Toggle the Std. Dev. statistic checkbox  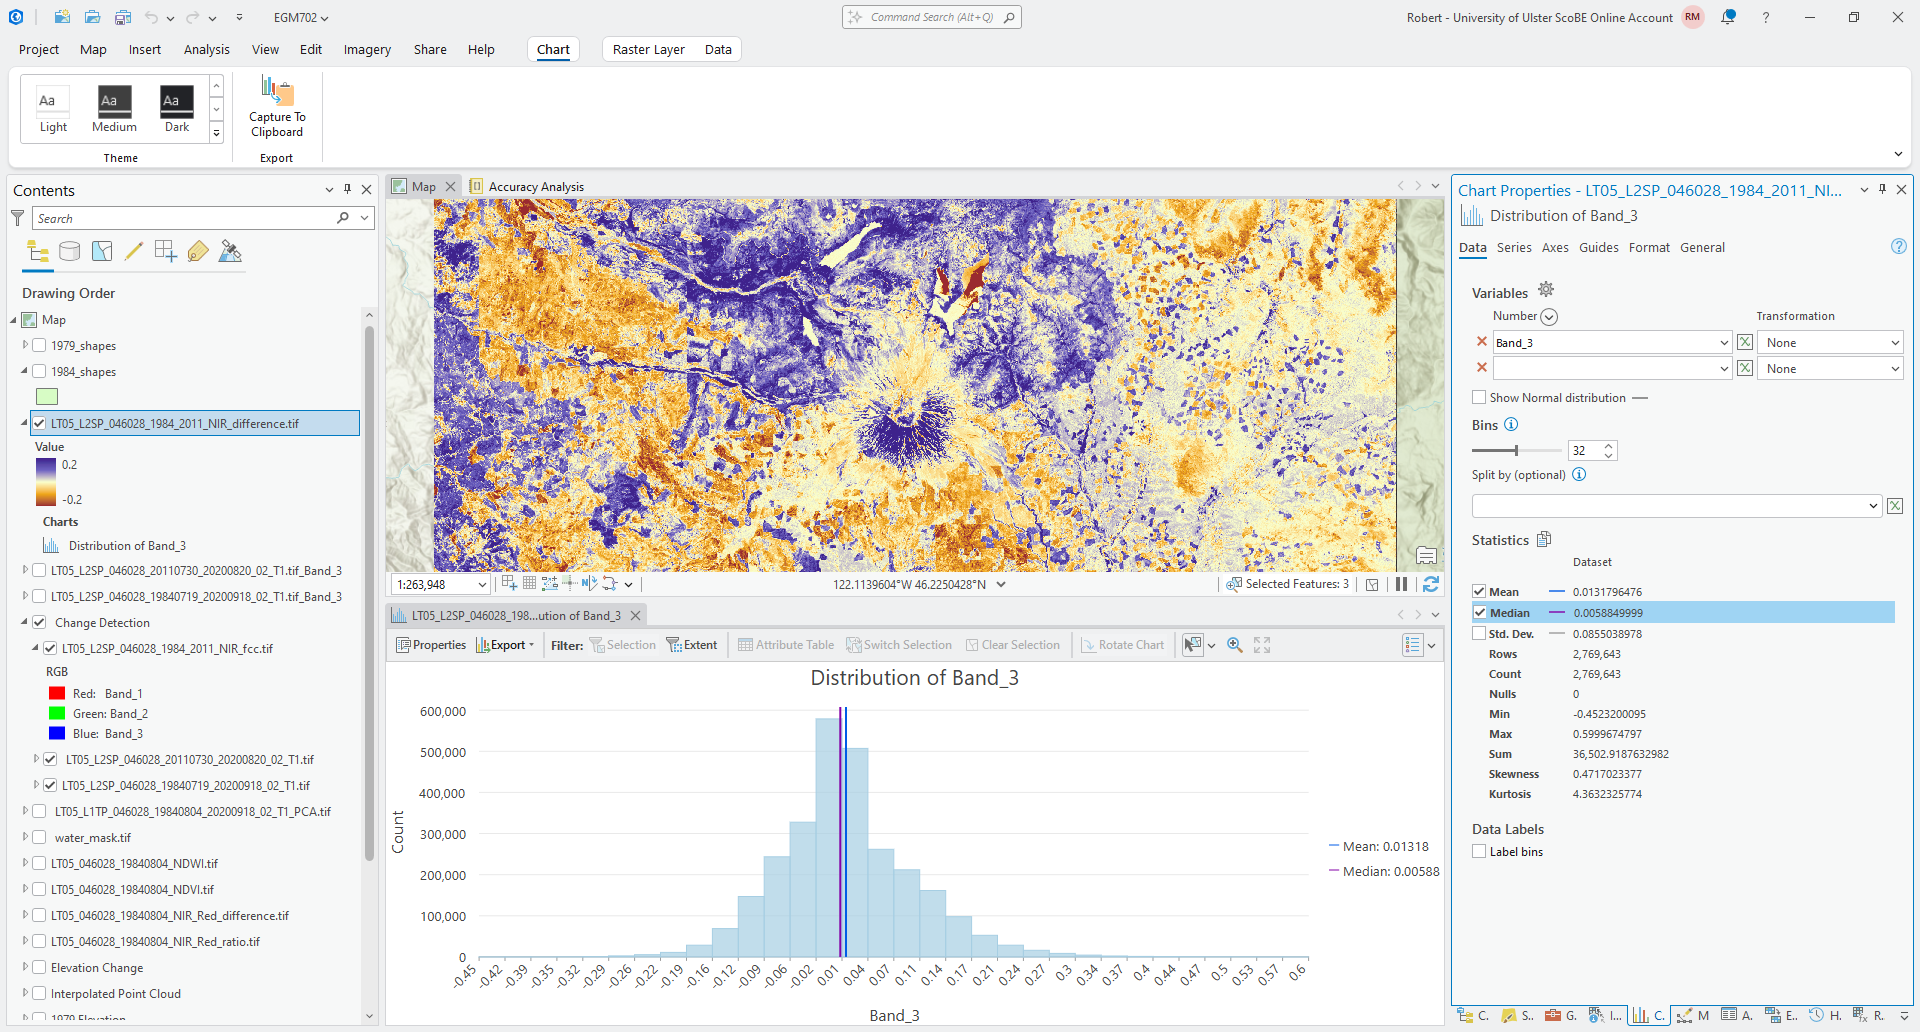point(1479,634)
